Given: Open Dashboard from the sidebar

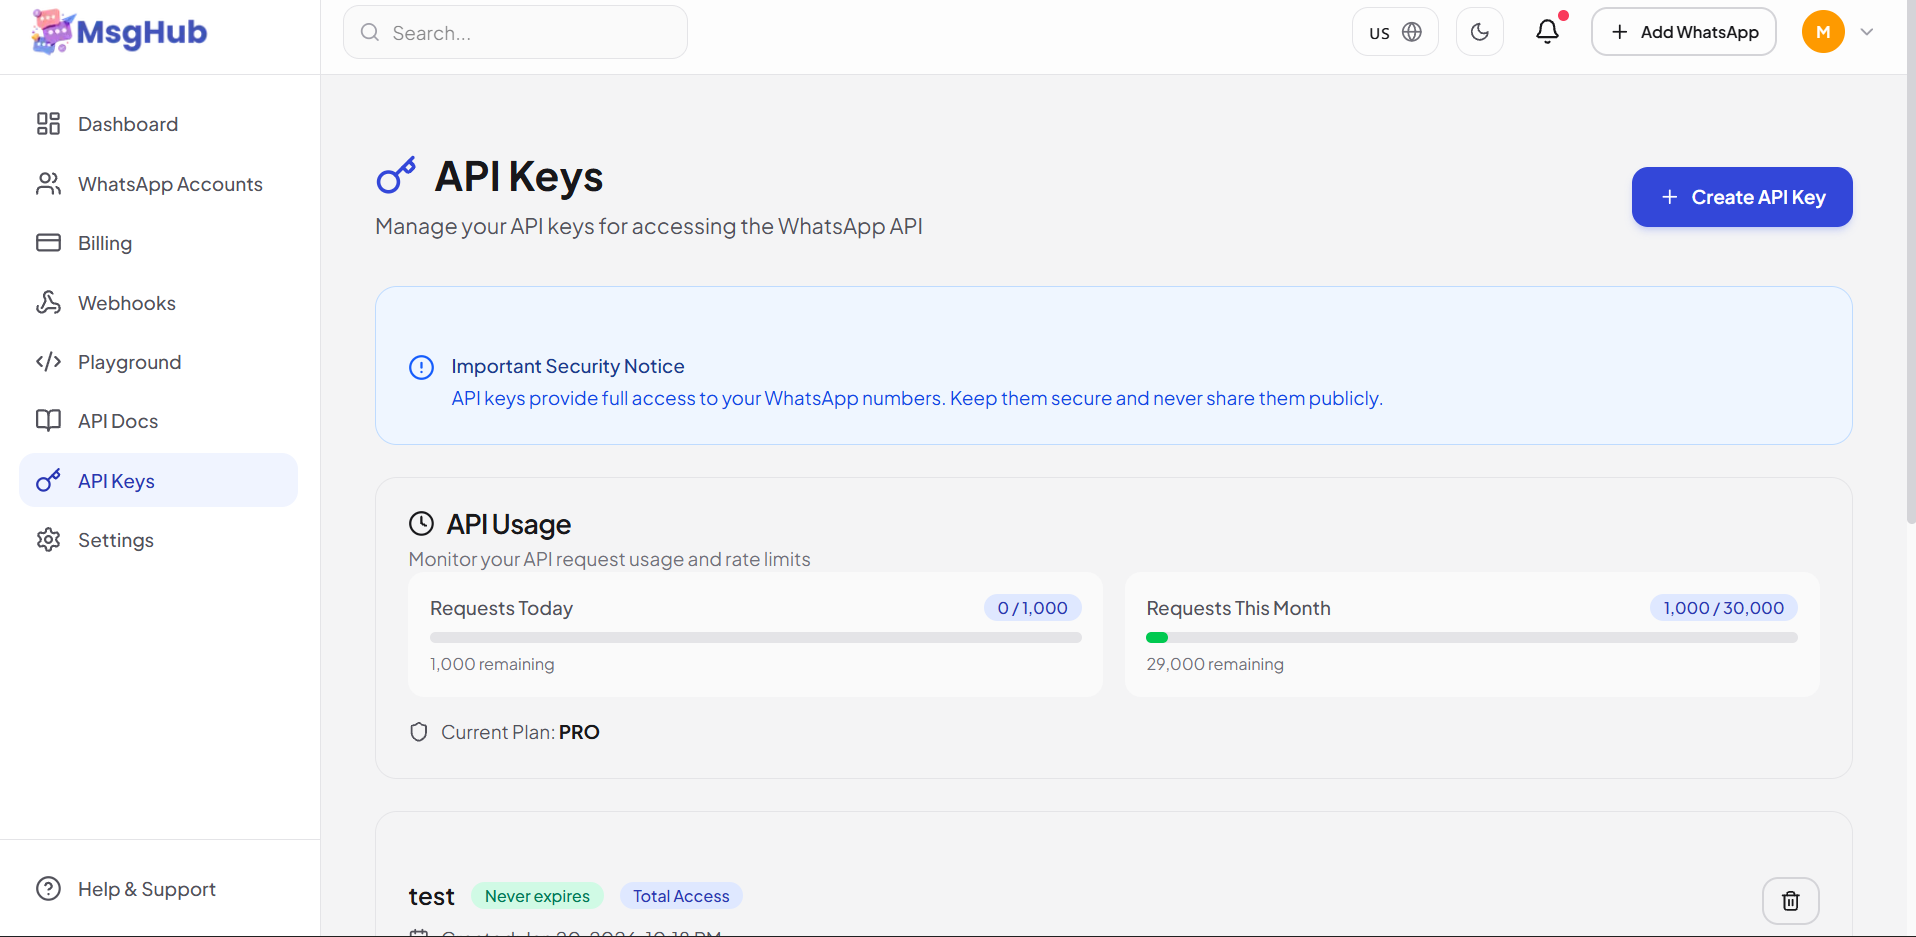Looking at the screenshot, I should [x=159, y=124].
